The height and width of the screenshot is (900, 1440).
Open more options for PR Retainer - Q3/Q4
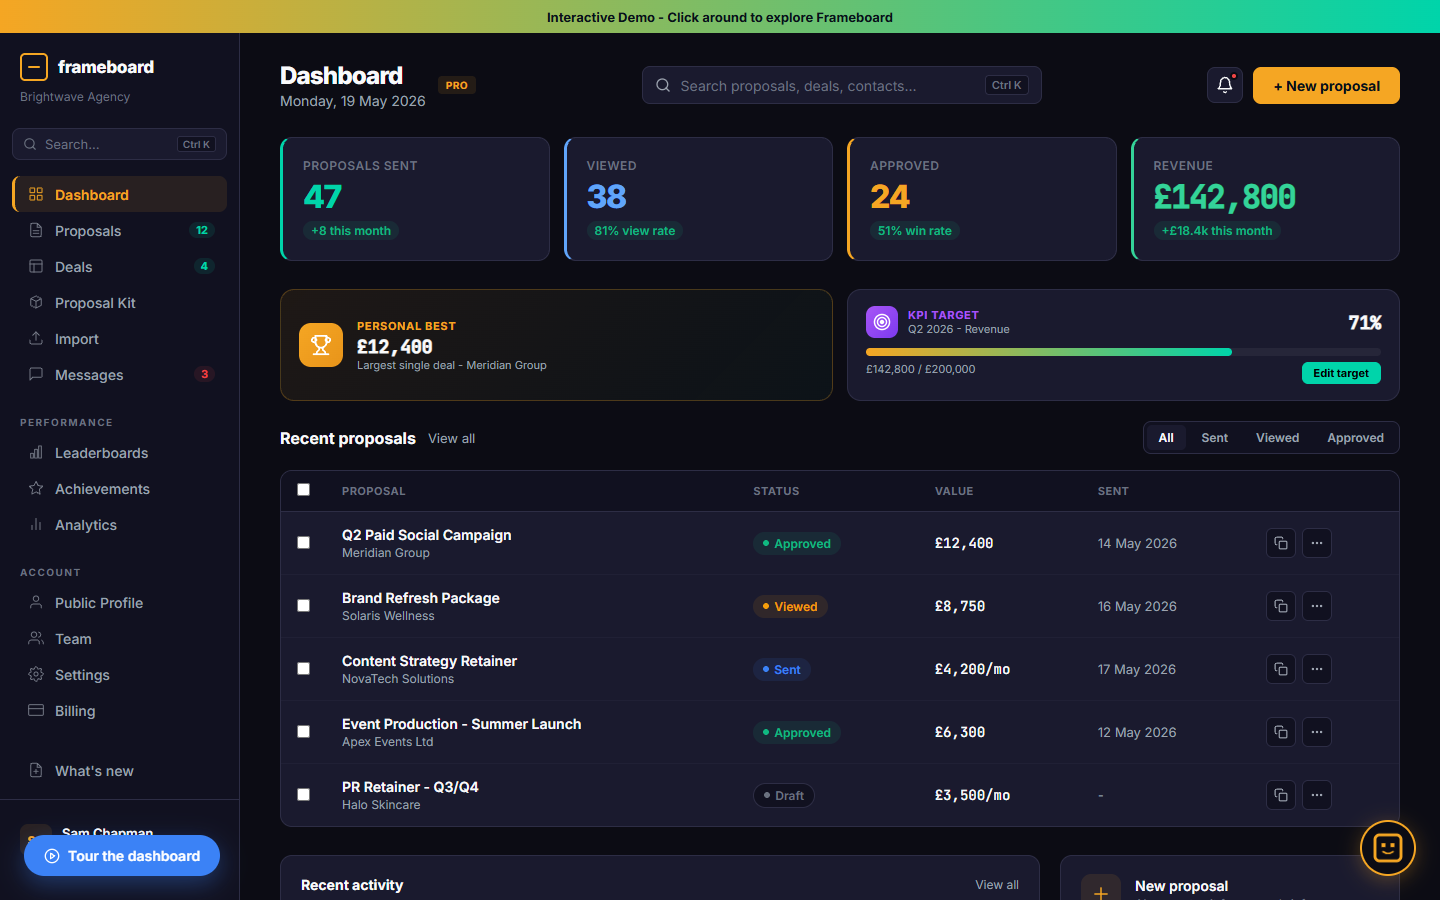[1317, 795]
